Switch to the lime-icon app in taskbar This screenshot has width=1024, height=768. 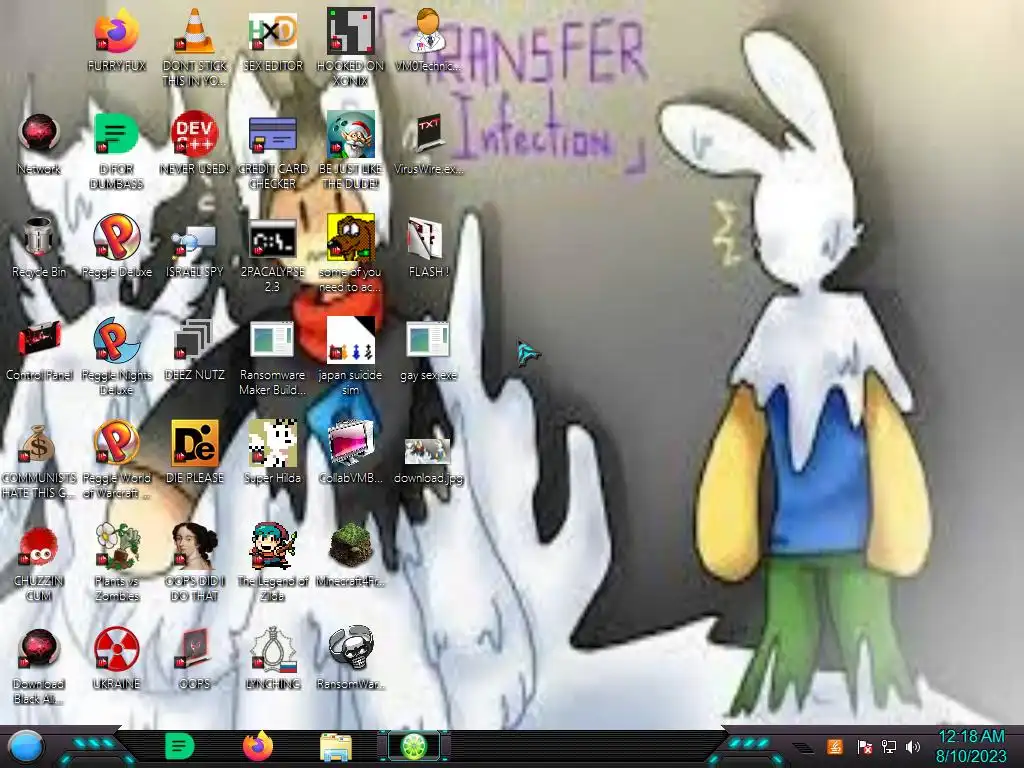pyautogui.click(x=414, y=746)
